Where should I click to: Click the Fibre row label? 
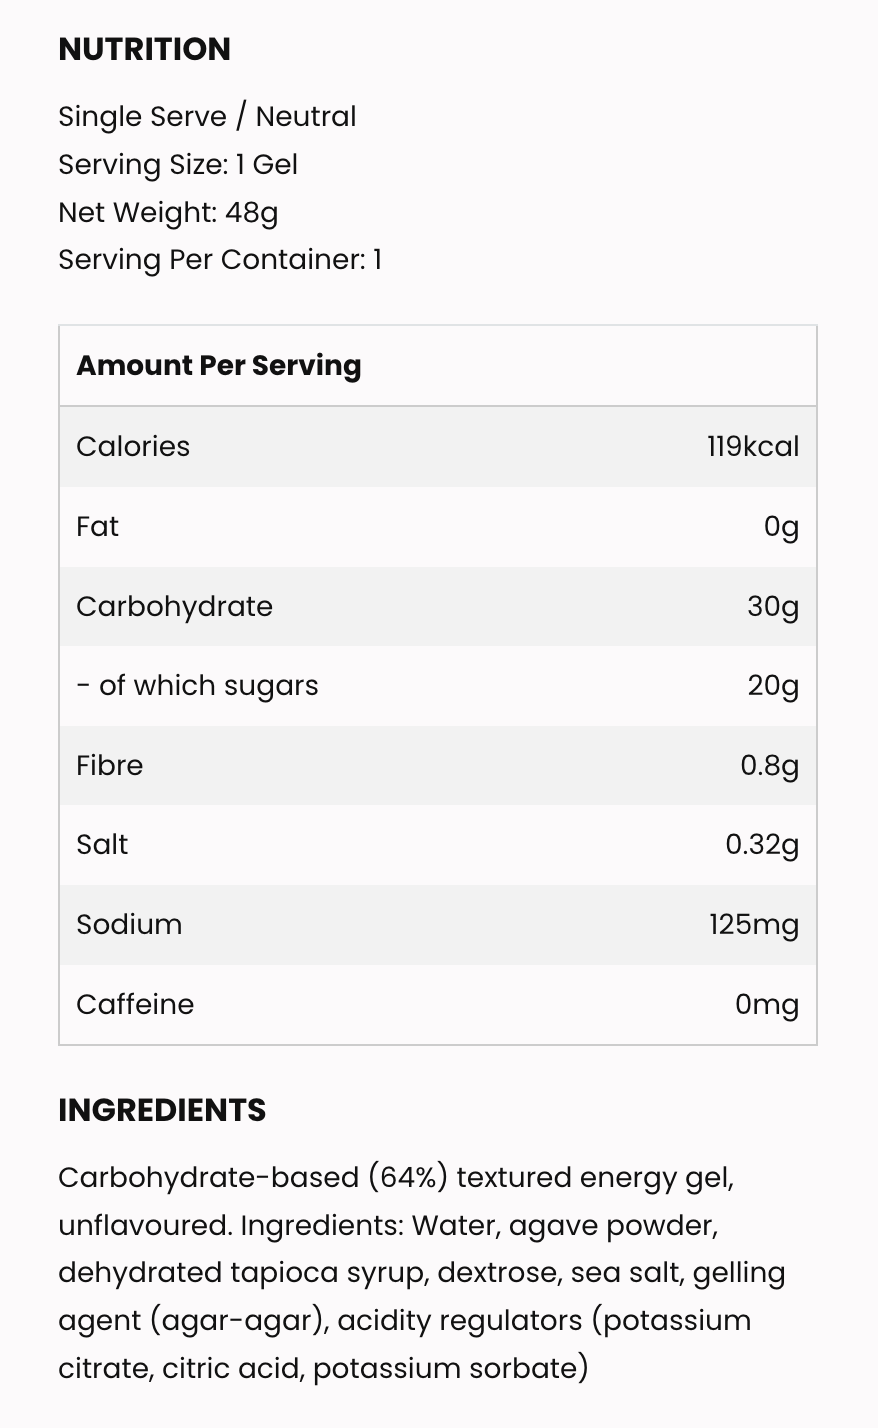(x=110, y=765)
